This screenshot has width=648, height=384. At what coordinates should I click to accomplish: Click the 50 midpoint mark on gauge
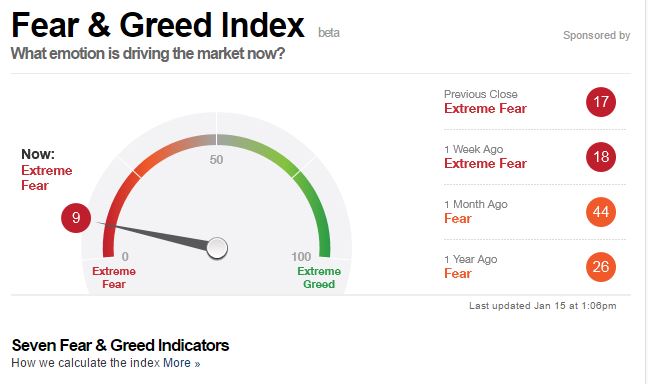click(216, 160)
